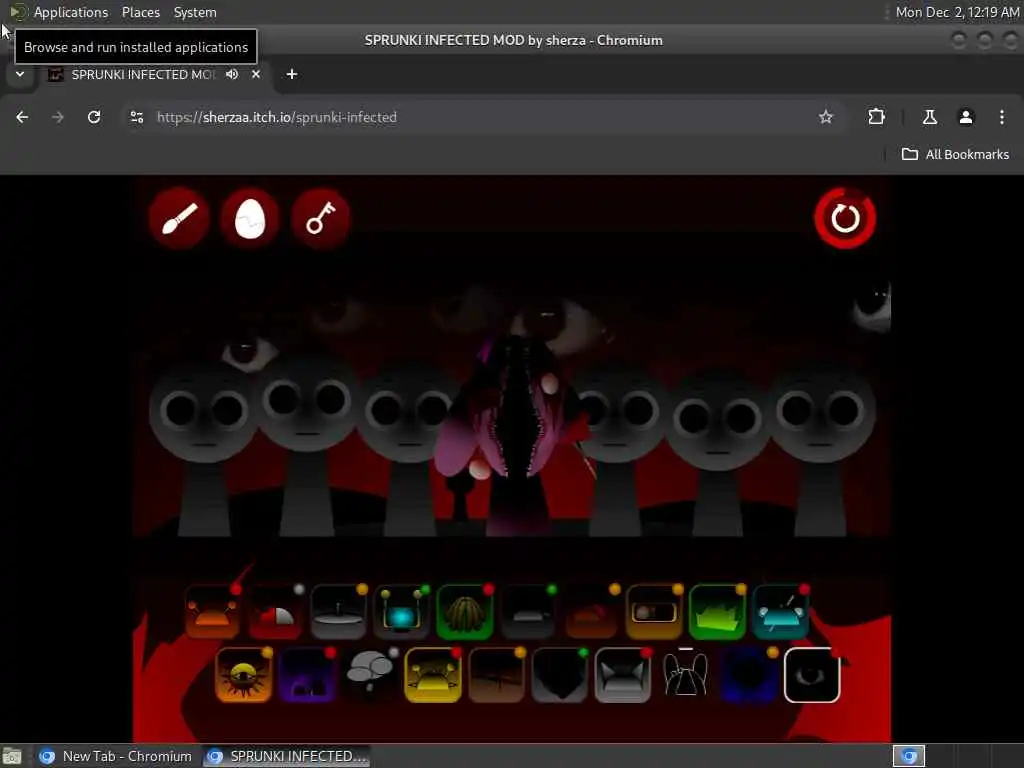Screen dimensions: 1024x768
Task: Select the orange-framed rectangle sound icon
Action: 654,612
